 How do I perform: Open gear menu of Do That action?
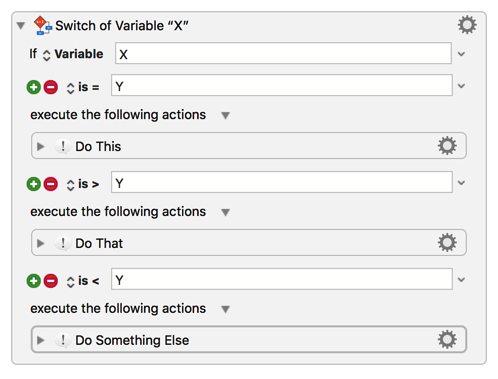[447, 243]
